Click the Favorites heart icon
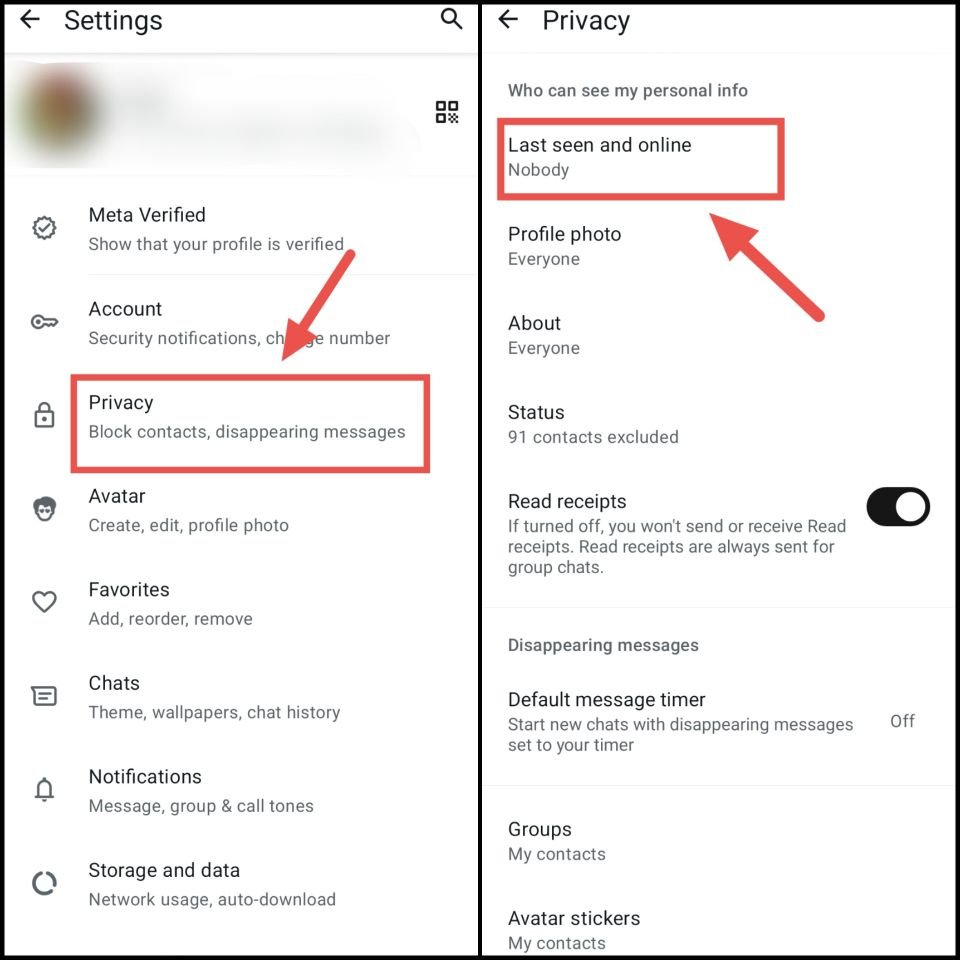The image size is (960, 960). (44, 602)
